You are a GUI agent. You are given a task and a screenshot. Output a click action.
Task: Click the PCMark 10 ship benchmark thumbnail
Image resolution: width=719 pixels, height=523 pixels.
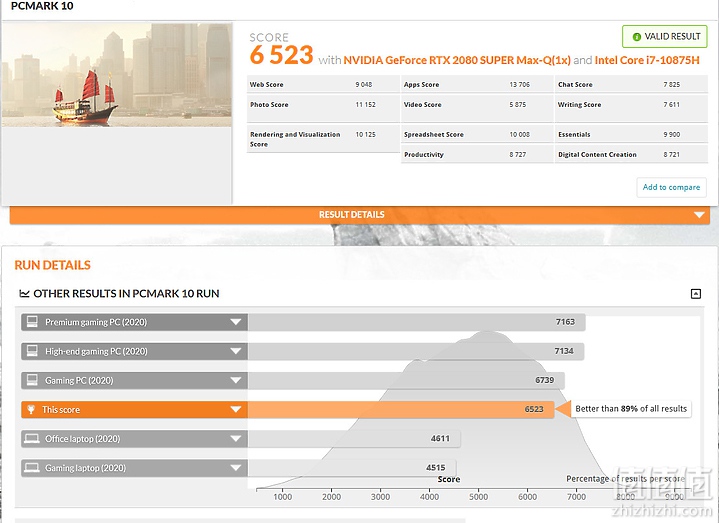click(x=117, y=75)
